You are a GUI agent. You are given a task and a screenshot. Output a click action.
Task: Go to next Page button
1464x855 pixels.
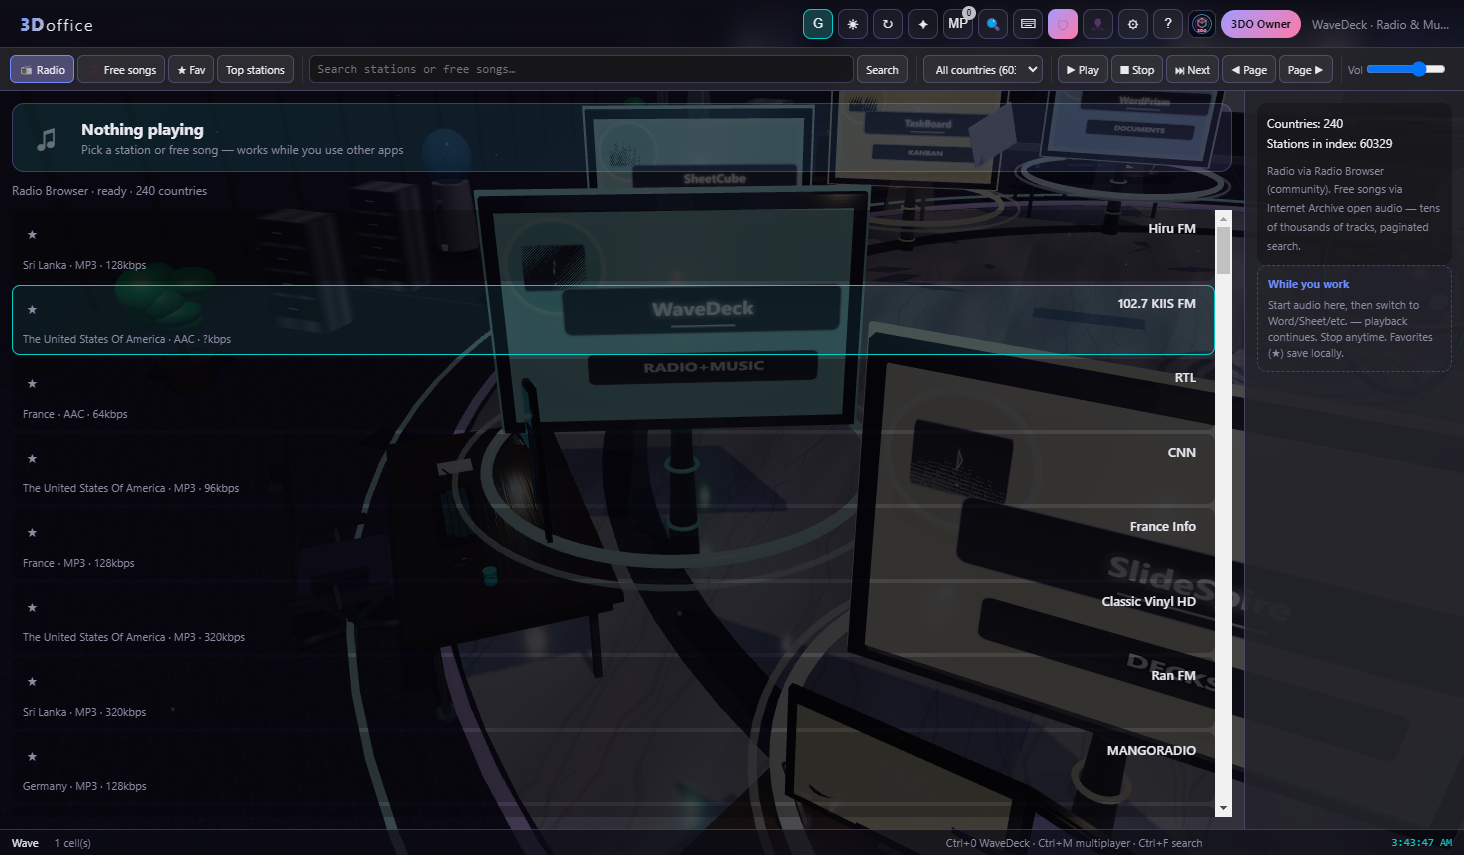coord(1305,69)
